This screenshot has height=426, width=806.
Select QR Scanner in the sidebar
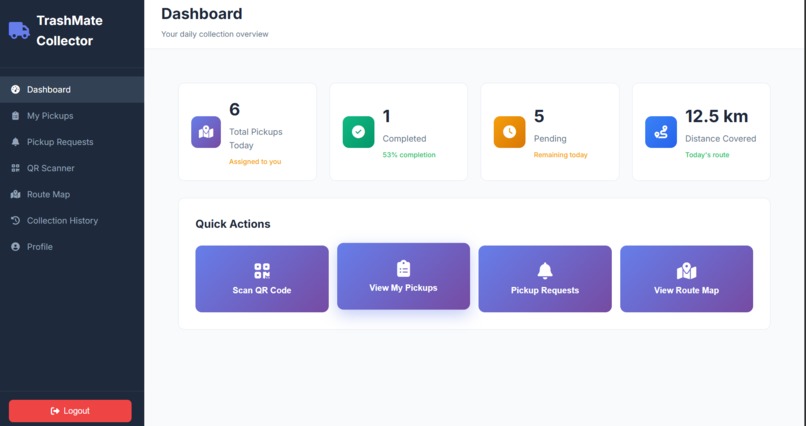(72, 168)
